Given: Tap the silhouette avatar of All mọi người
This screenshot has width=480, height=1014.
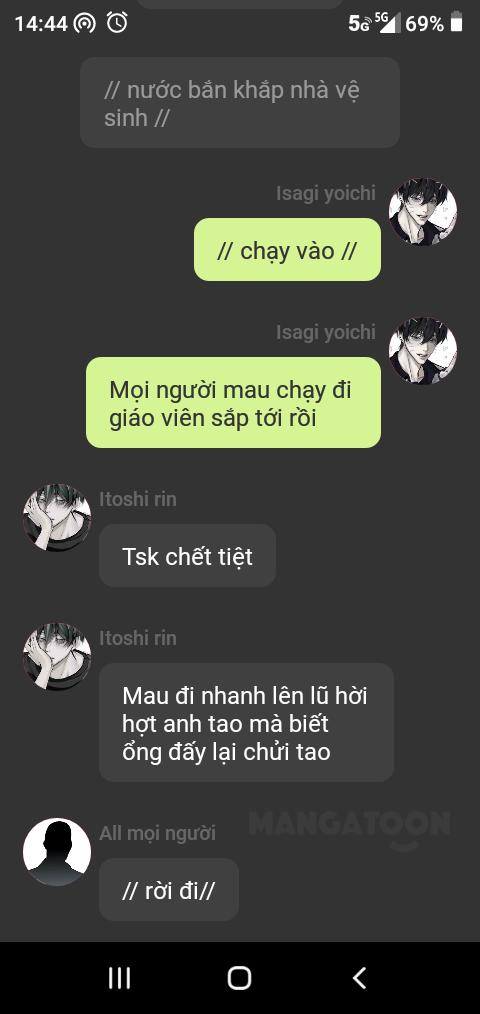Looking at the screenshot, I should pos(57,852).
